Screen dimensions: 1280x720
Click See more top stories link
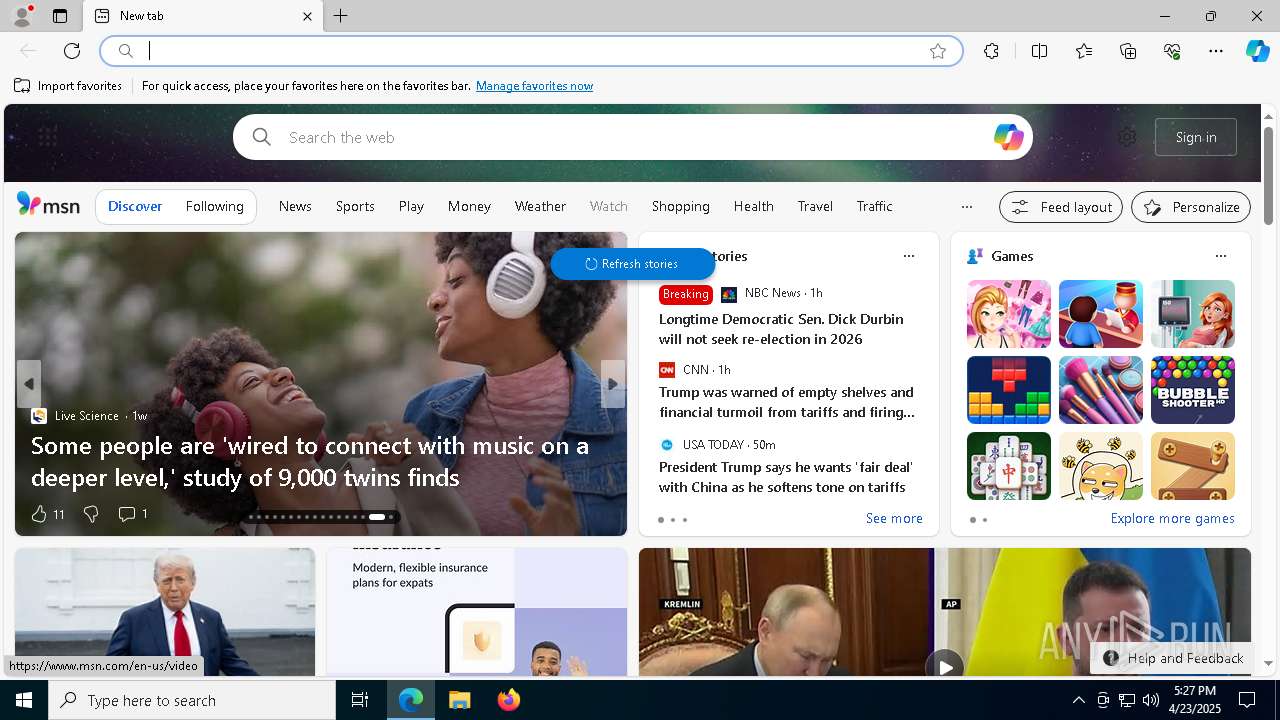point(894,518)
